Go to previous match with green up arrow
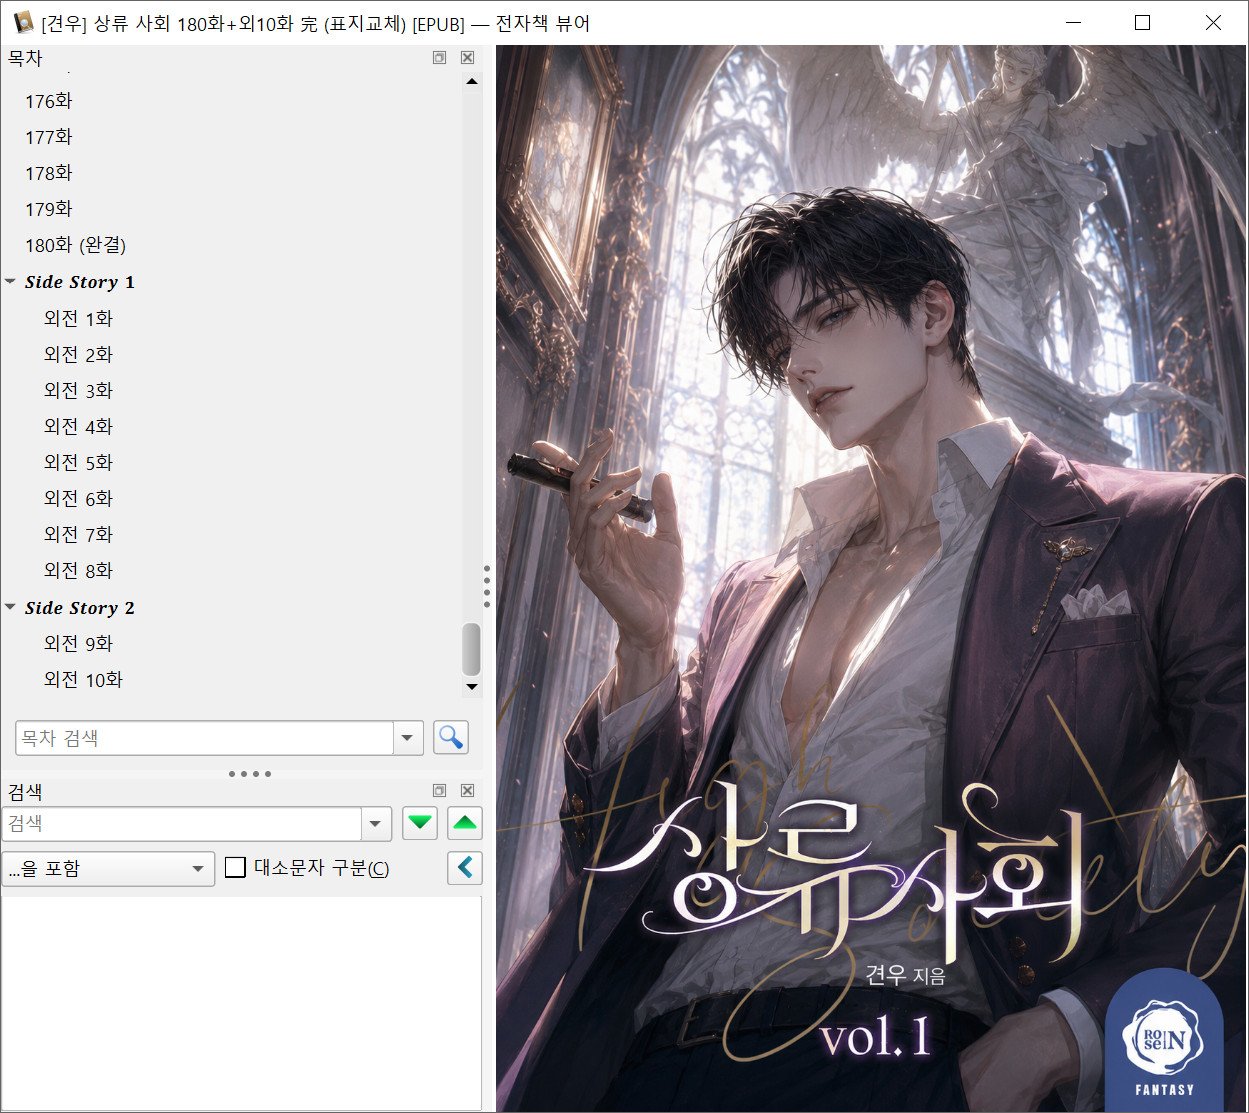 tap(465, 823)
